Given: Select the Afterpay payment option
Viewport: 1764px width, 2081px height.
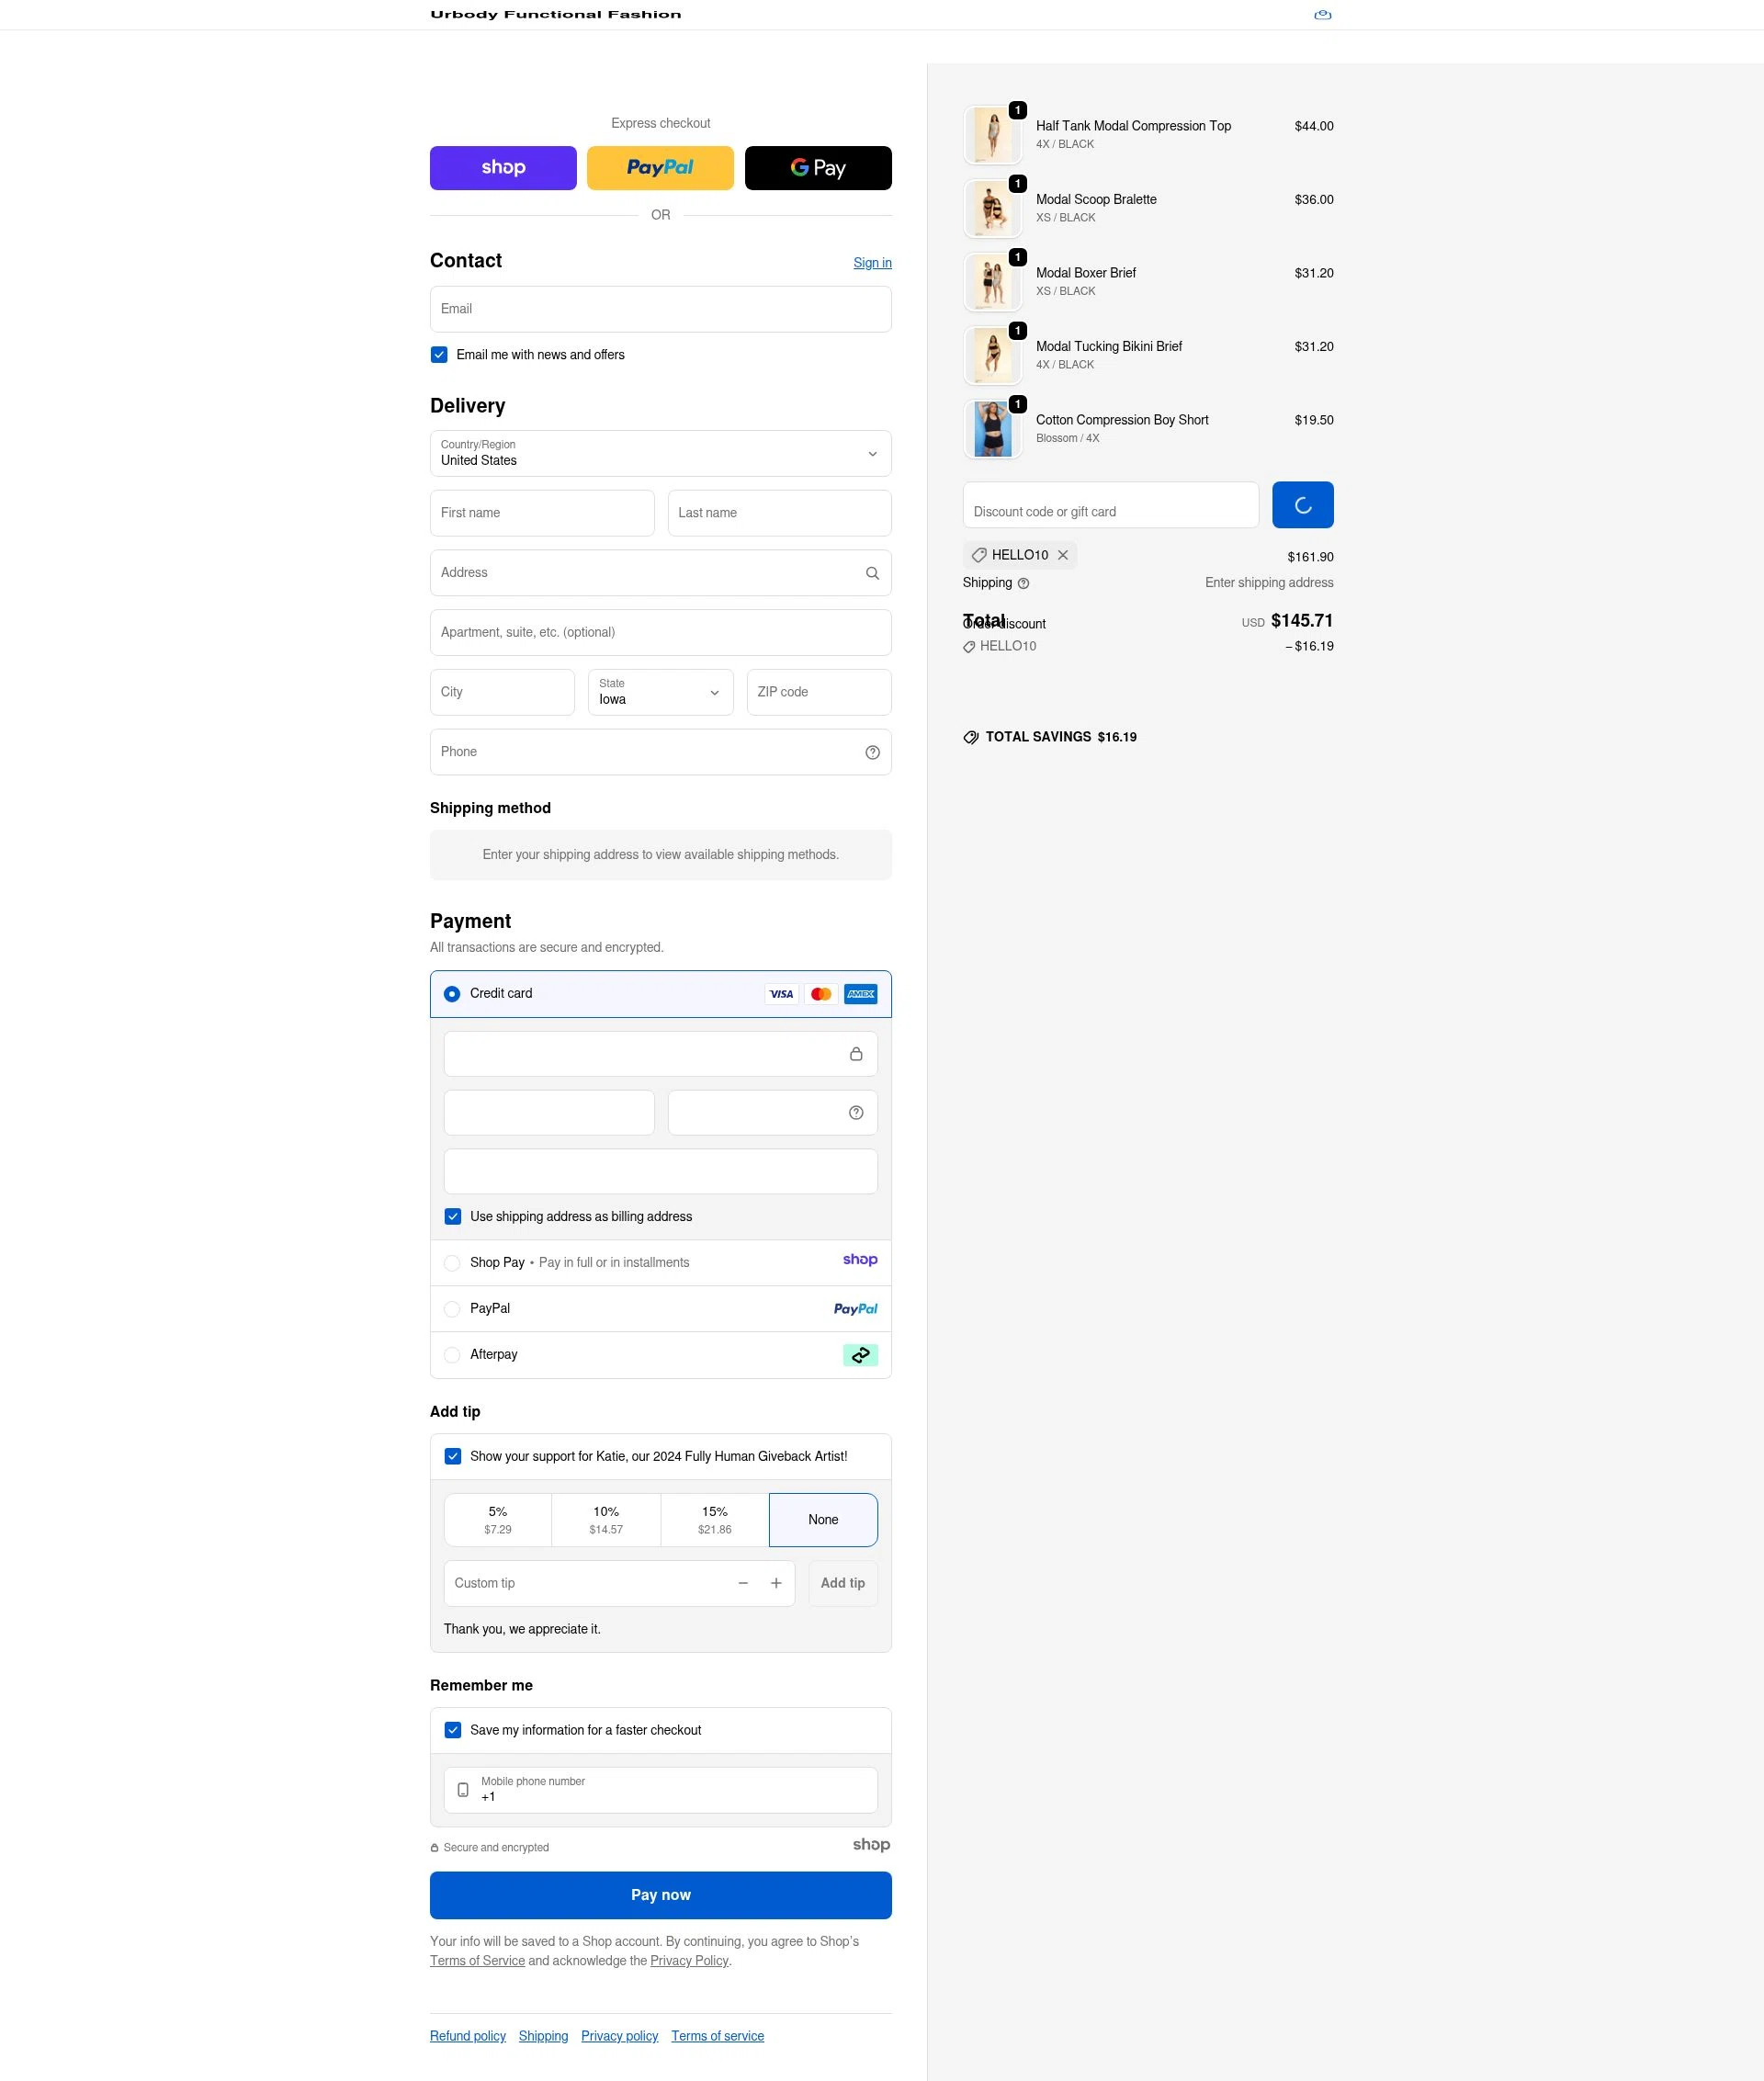Looking at the screenshot, I should (x=451, y=1354).
